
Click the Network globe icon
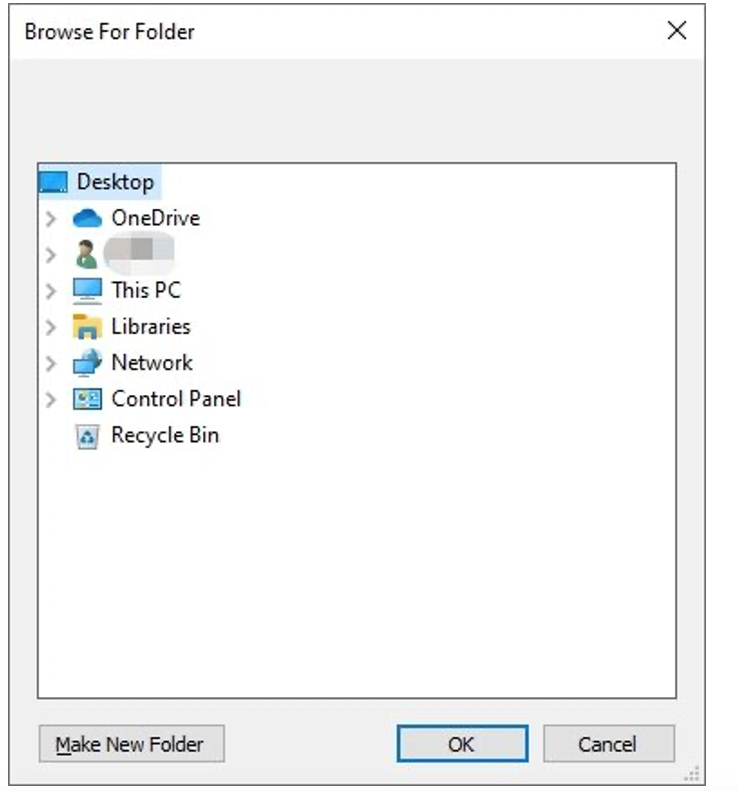[87, 363]
